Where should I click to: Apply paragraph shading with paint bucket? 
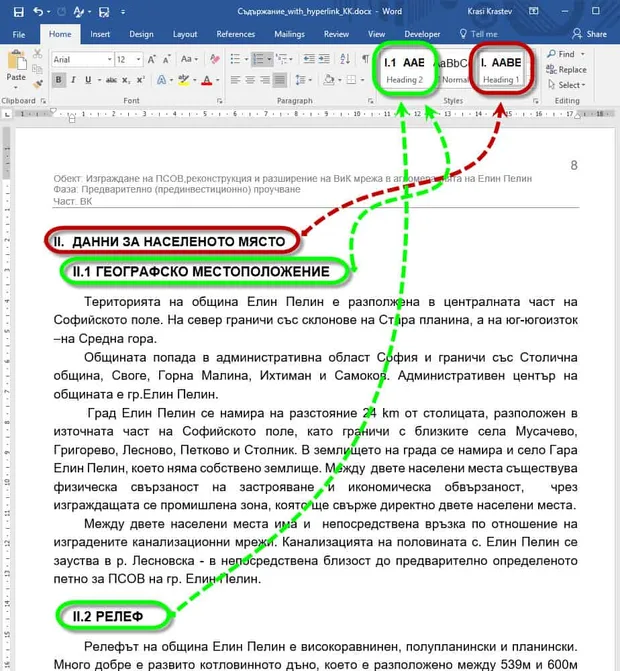[x=329, y=80]
